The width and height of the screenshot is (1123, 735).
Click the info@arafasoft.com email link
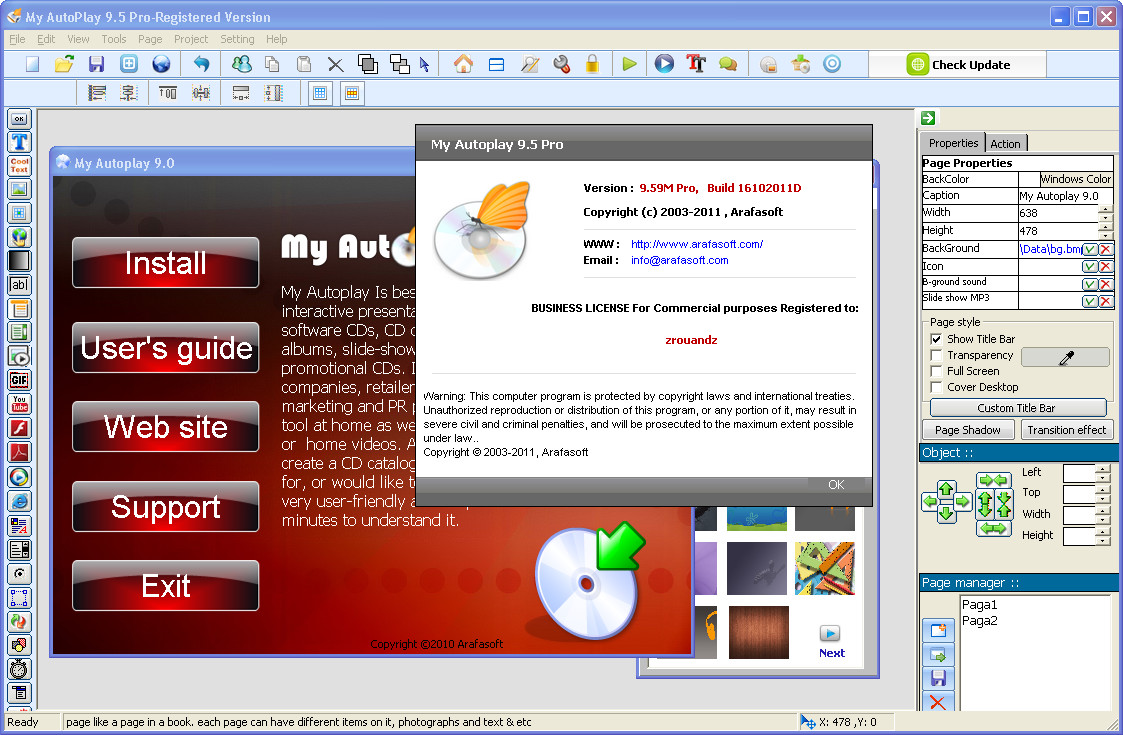click(x=680, y=261)
